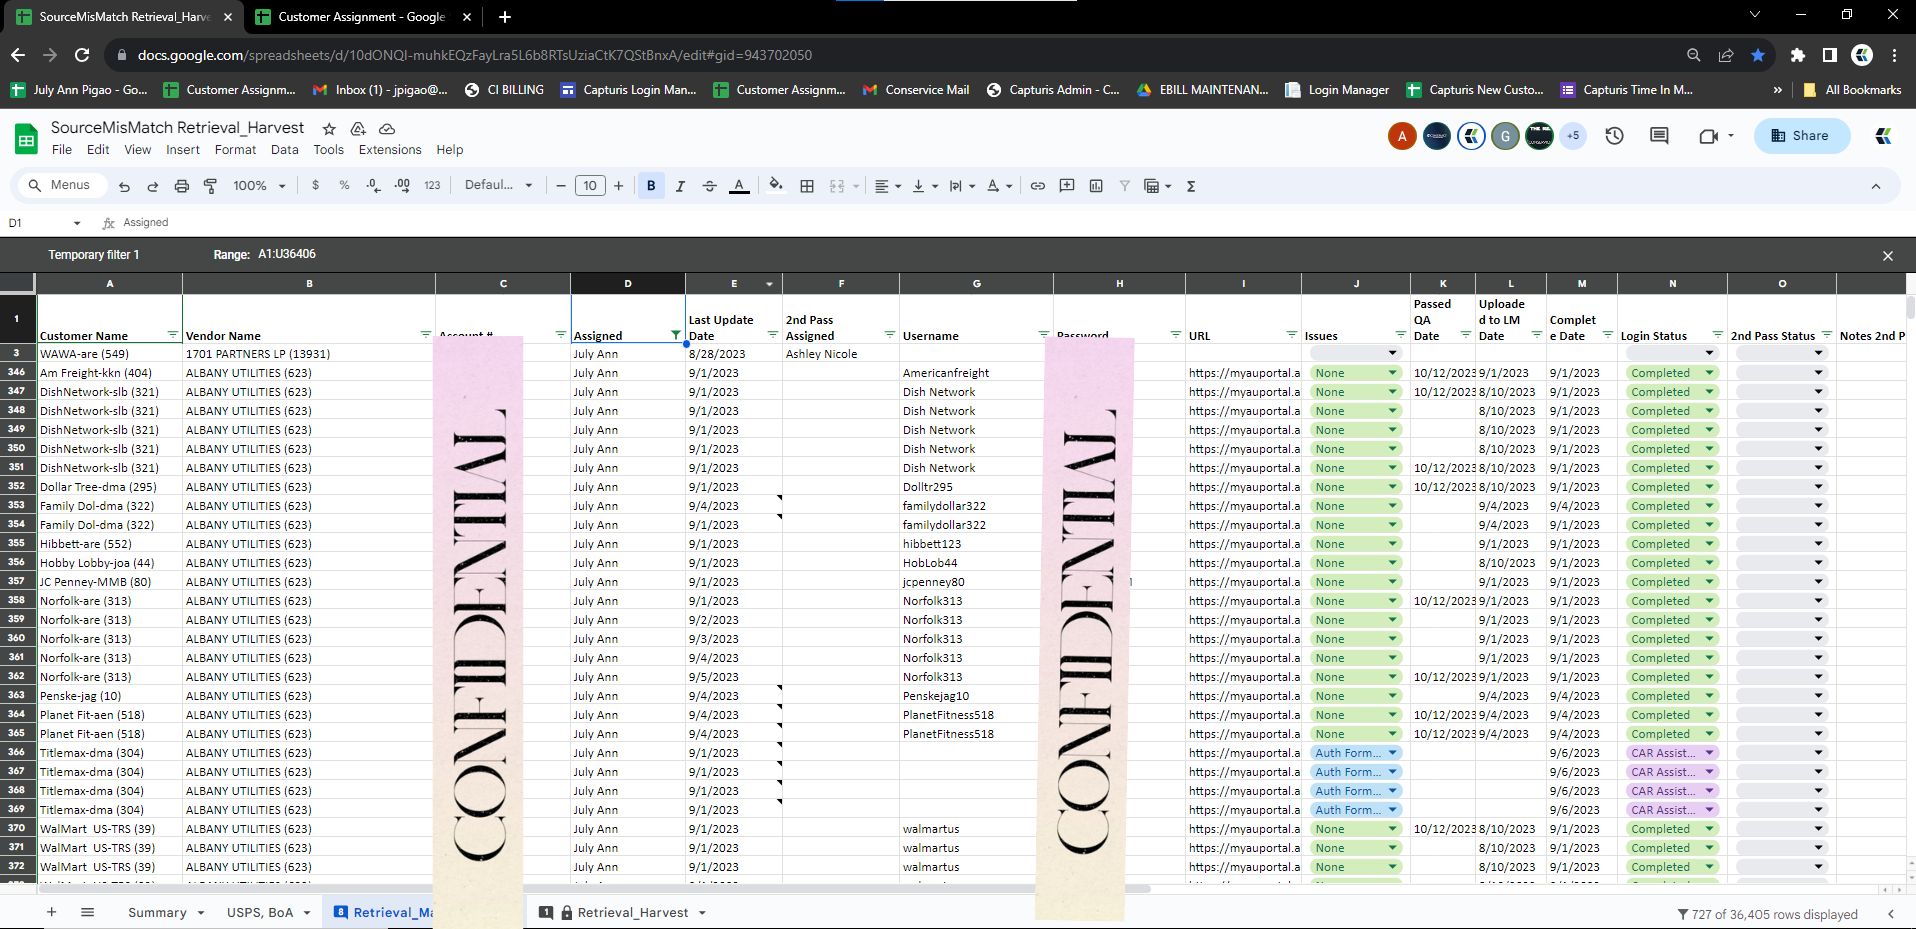Open the Insert menu
1916x929 pixels.
183,150
